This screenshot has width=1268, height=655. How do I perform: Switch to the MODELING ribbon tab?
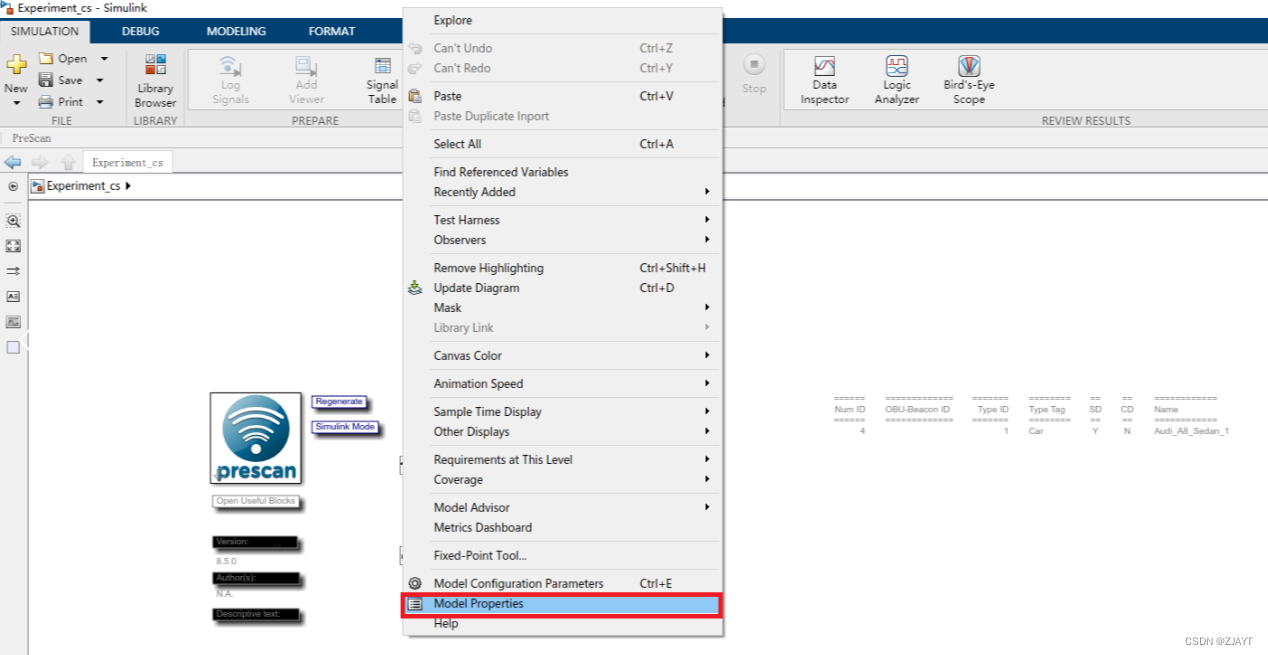[x=236, y=31]
